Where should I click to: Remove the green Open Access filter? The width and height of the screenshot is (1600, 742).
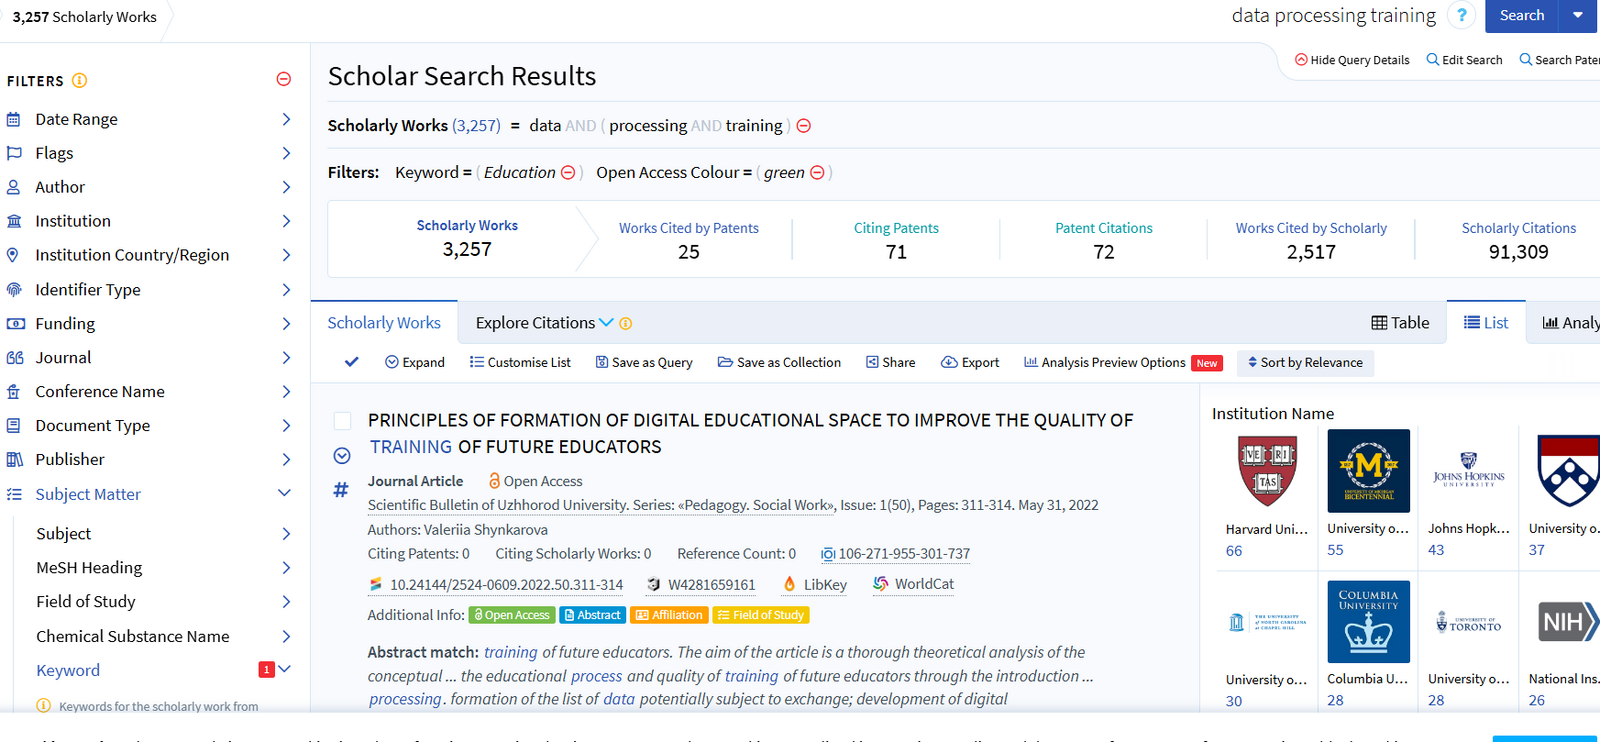[x=817, y=173]
